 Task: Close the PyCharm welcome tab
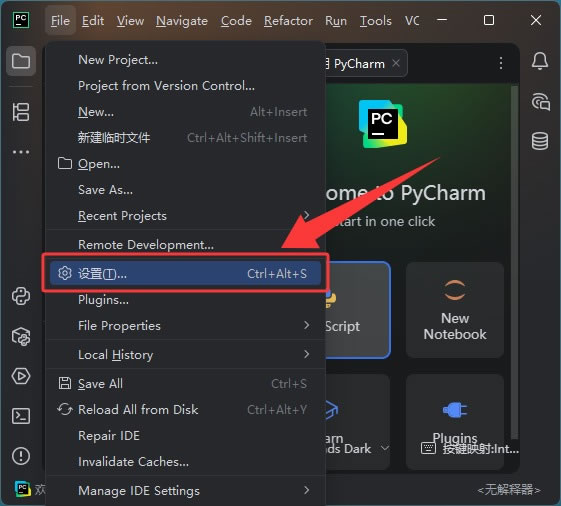[396, 63]
